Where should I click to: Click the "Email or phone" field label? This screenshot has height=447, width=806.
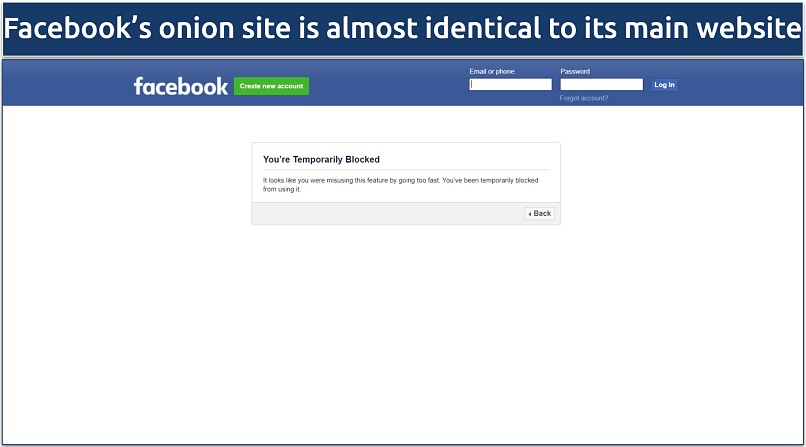(492, 72)
